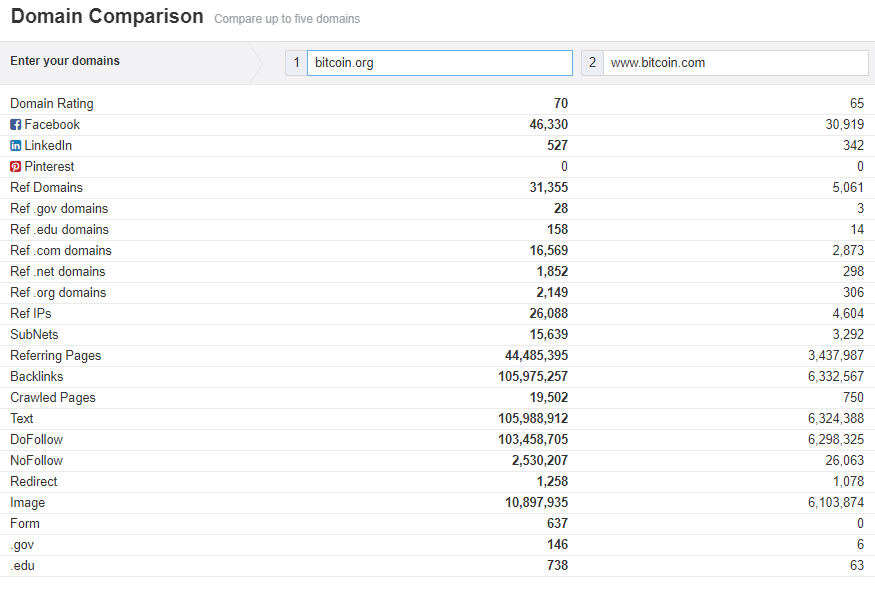Viewport: 875px width, 590px height.
Task: Click the Ref .net value 1,852
Action: tap(552, 272)
